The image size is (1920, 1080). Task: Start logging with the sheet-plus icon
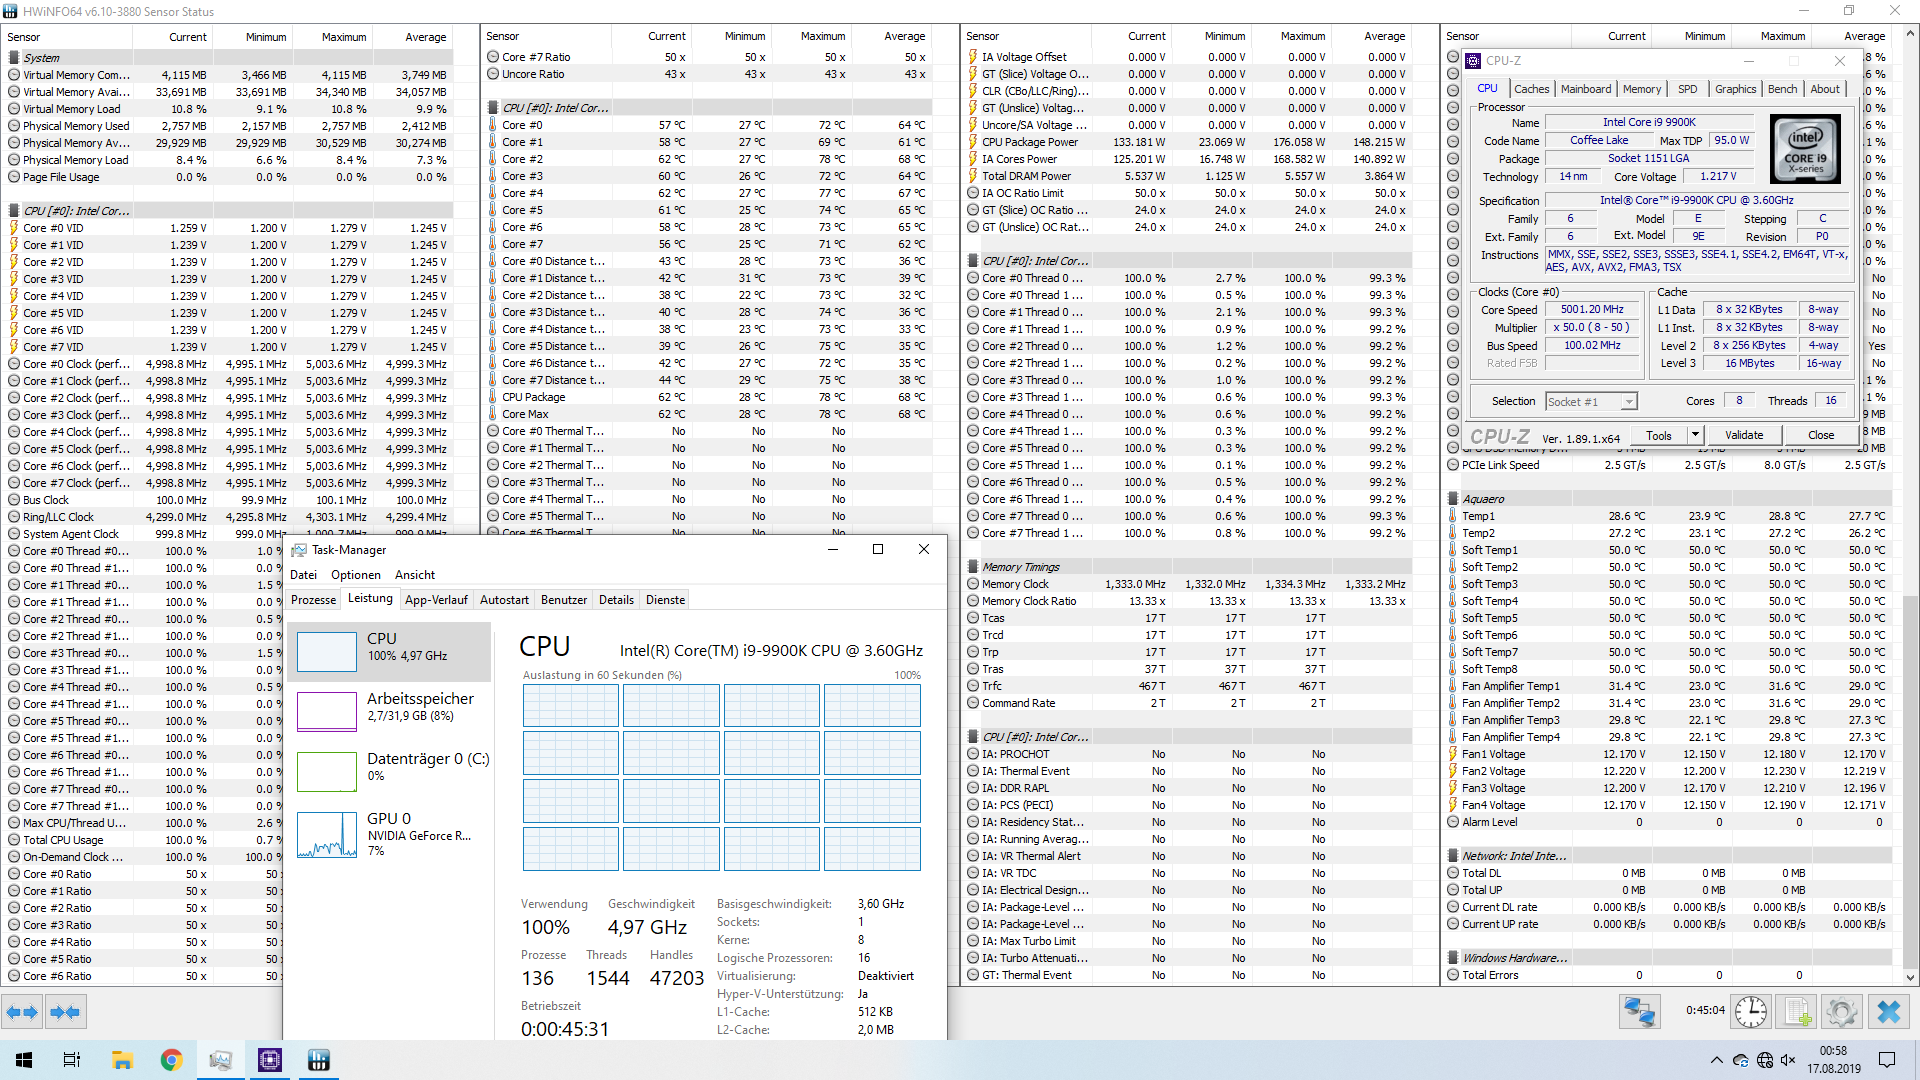click(x=1797, y=1012)
